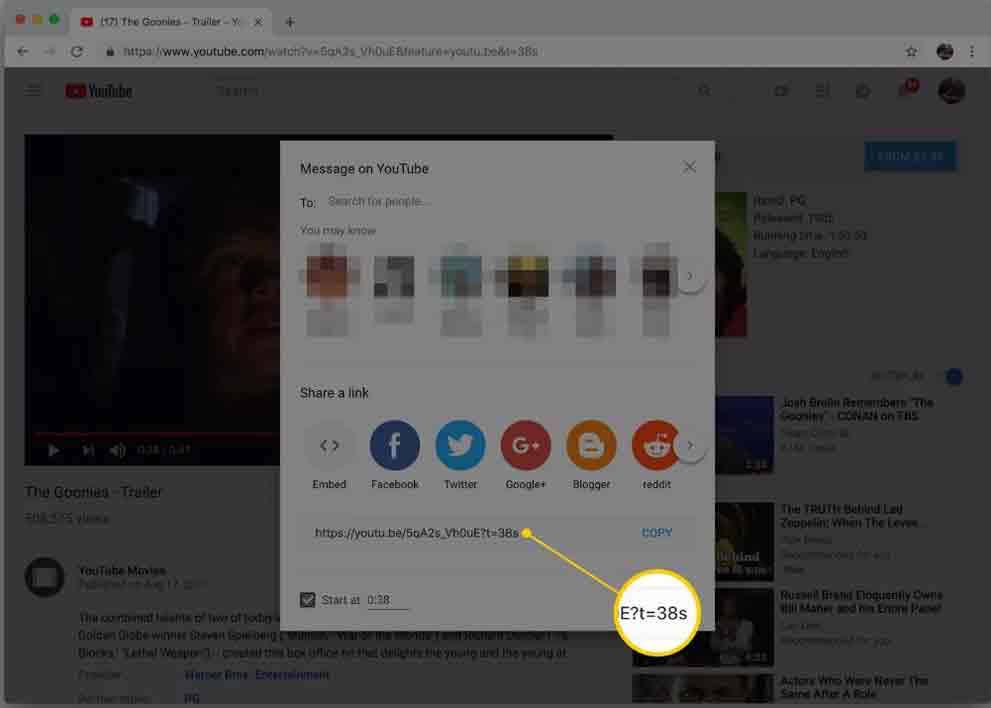Open the upload video camera icon
This screenshot has height=708, width=991.
[782, 91]
